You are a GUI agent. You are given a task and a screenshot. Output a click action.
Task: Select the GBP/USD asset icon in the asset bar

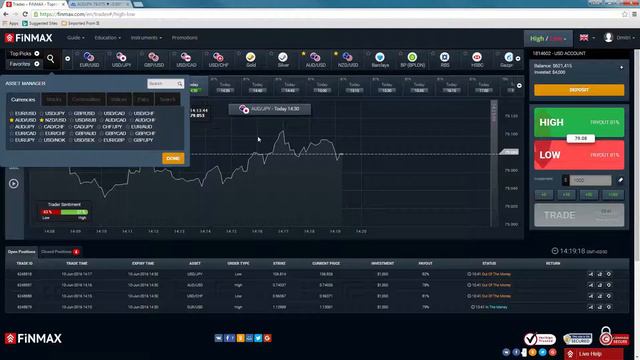tap(153, 57)
